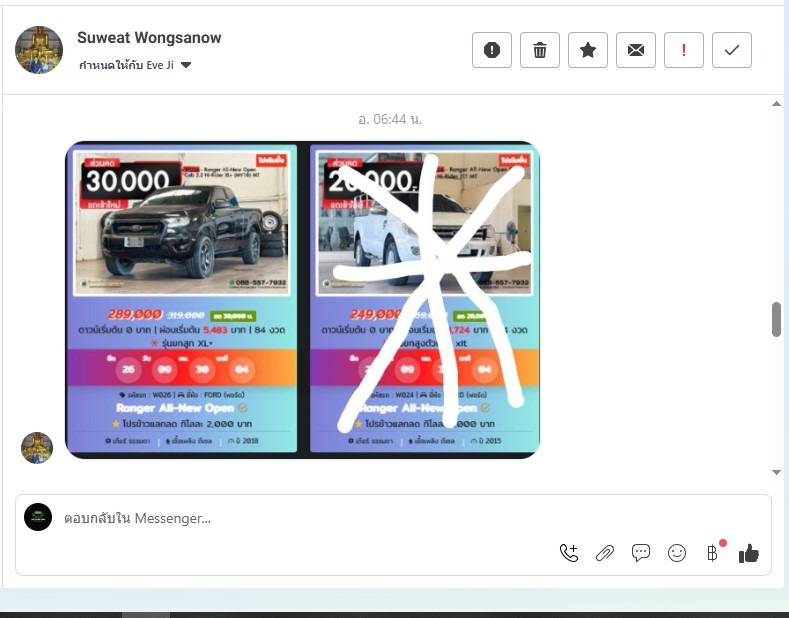Click the scrollbar down arrow

click(776, 472)
